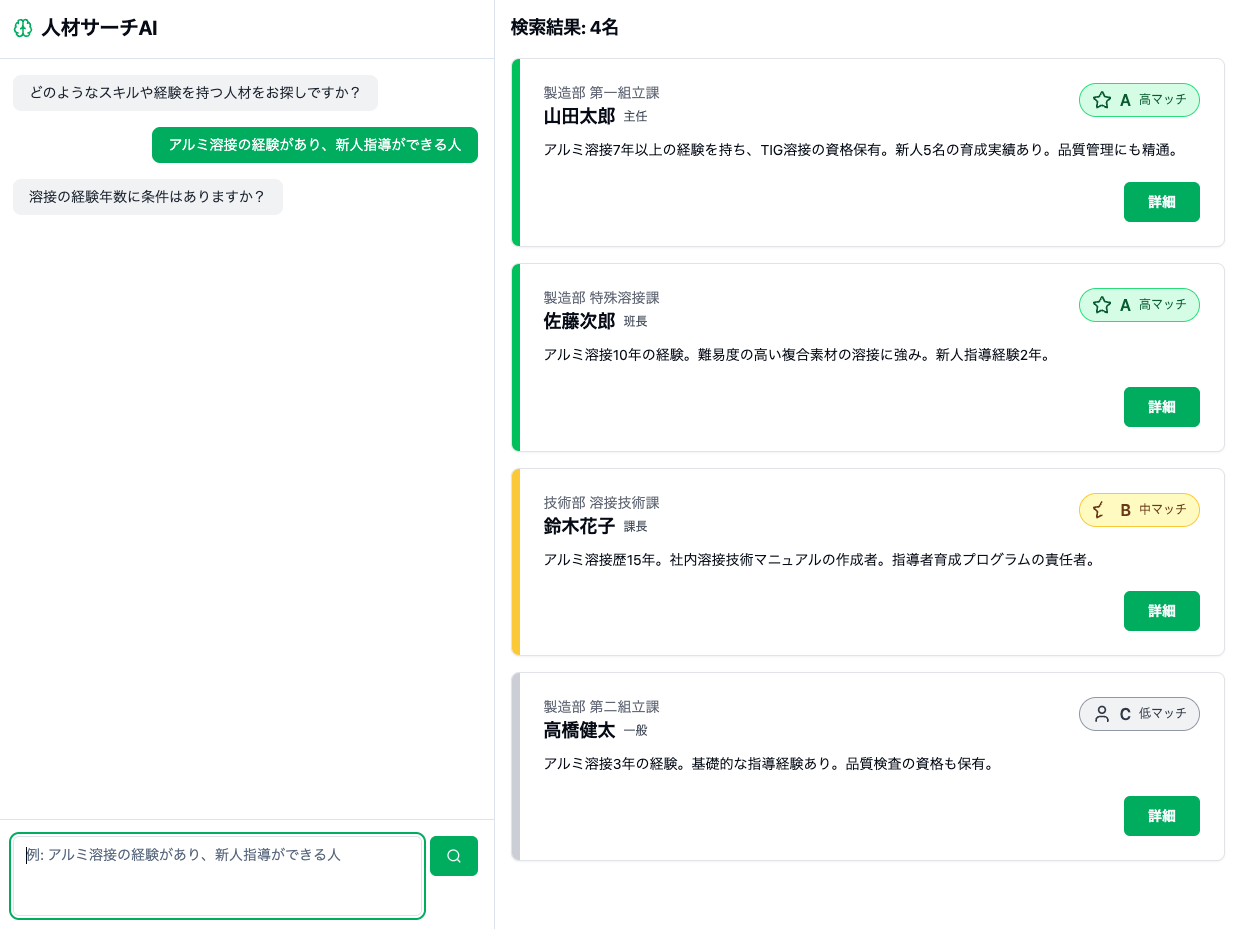Select the C 低マッチ badge on 高橋健太's card

click(x=1139, y=714)
